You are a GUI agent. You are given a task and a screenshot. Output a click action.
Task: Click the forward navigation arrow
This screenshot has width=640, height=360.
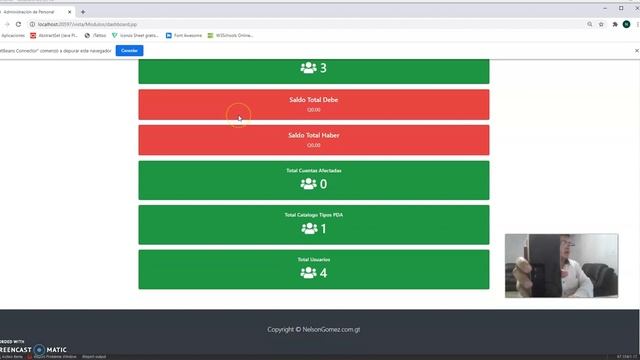tap(7, 24)
